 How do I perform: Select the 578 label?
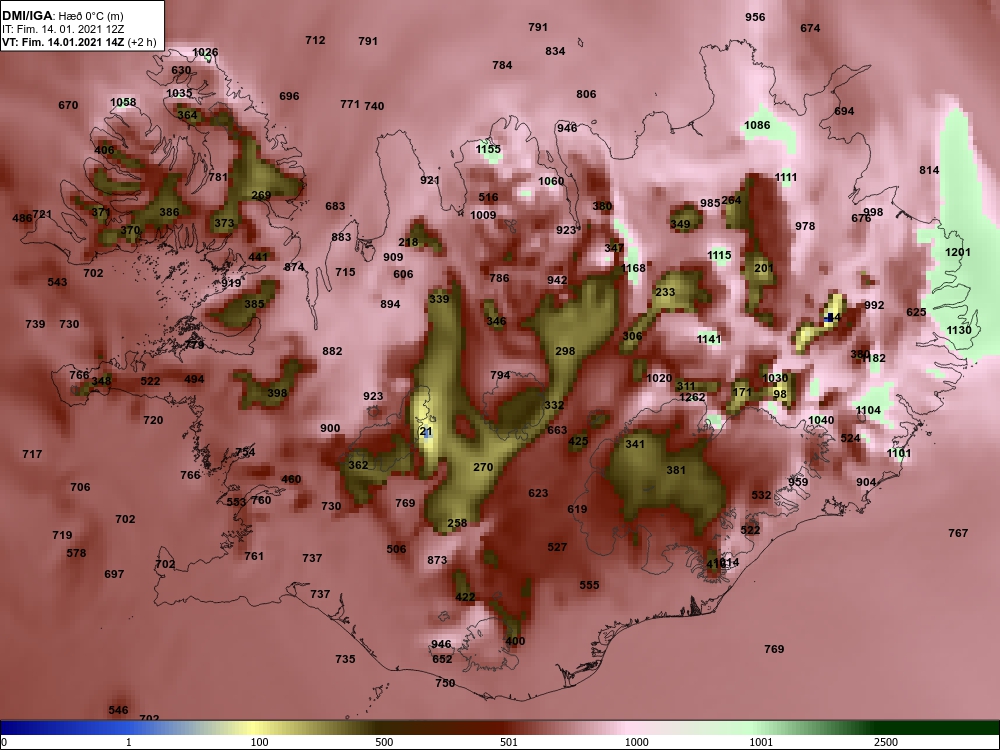(x=76, y=553)
